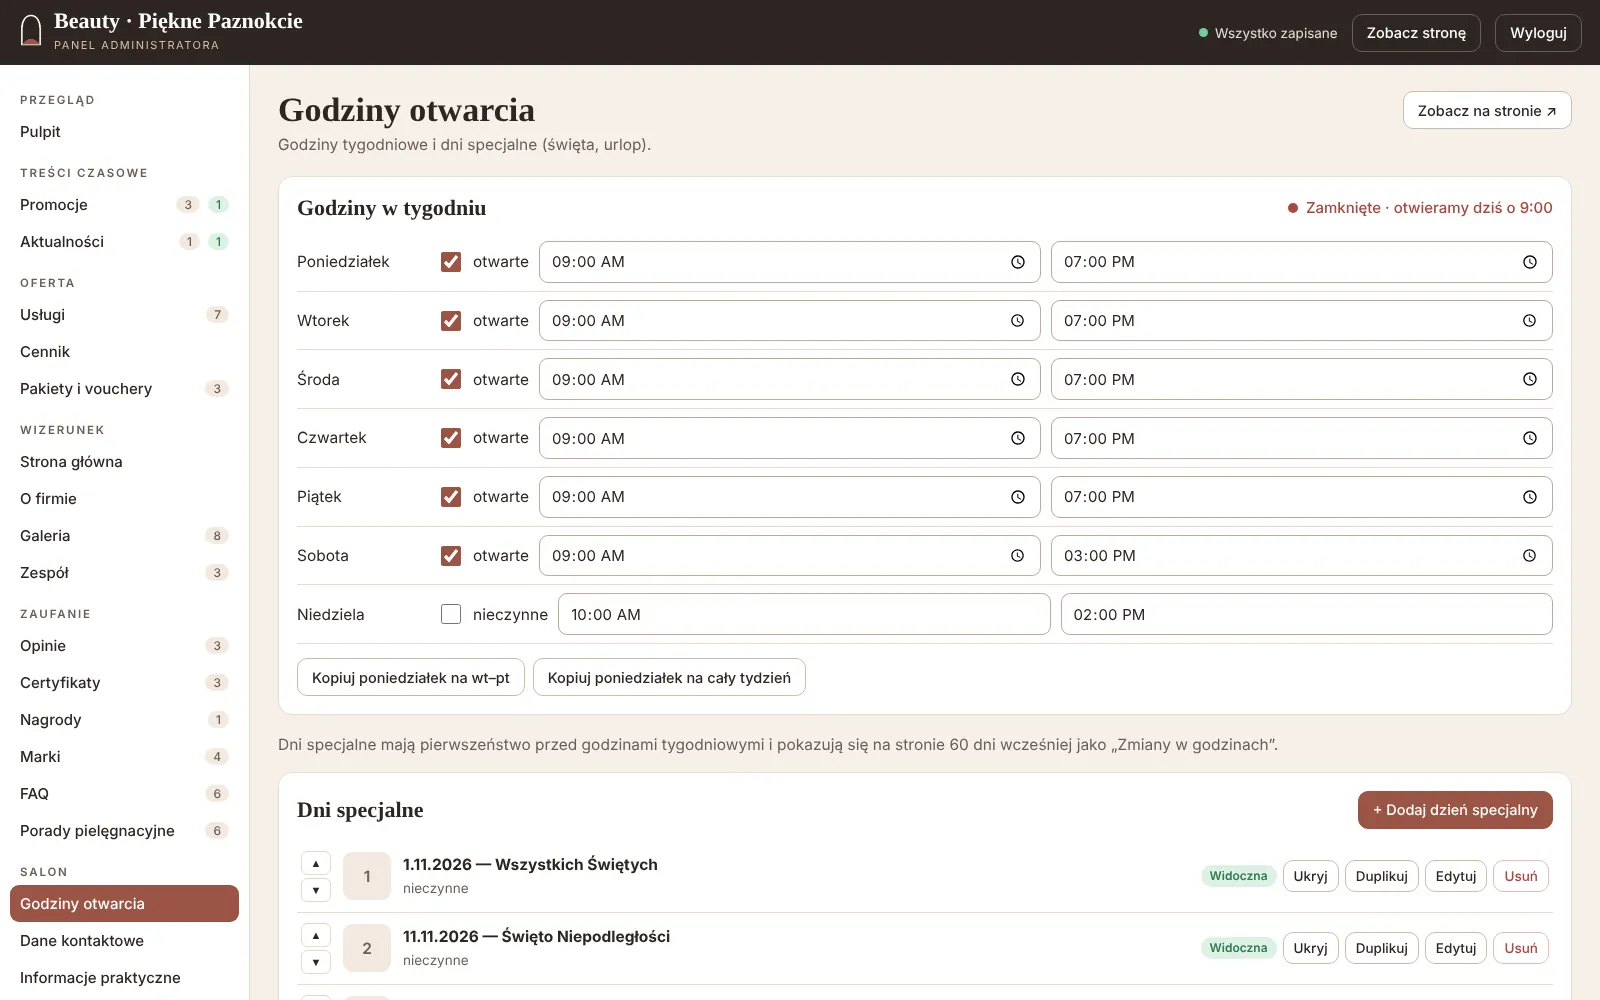This screenshot has height=1000, width=1600.
Task: Click the Sobota 03:00 PM closing field
Action: tap(1301, 556)
